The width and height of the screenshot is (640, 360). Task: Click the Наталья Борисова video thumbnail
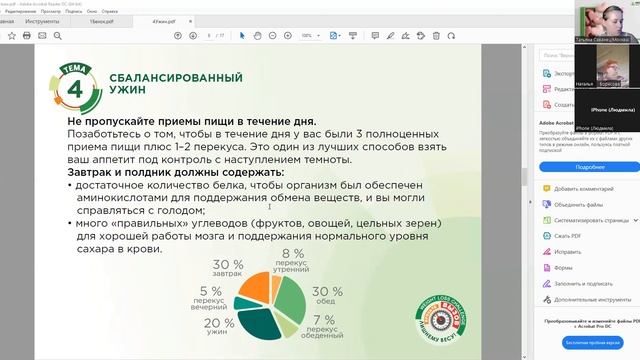pos(607,66)
